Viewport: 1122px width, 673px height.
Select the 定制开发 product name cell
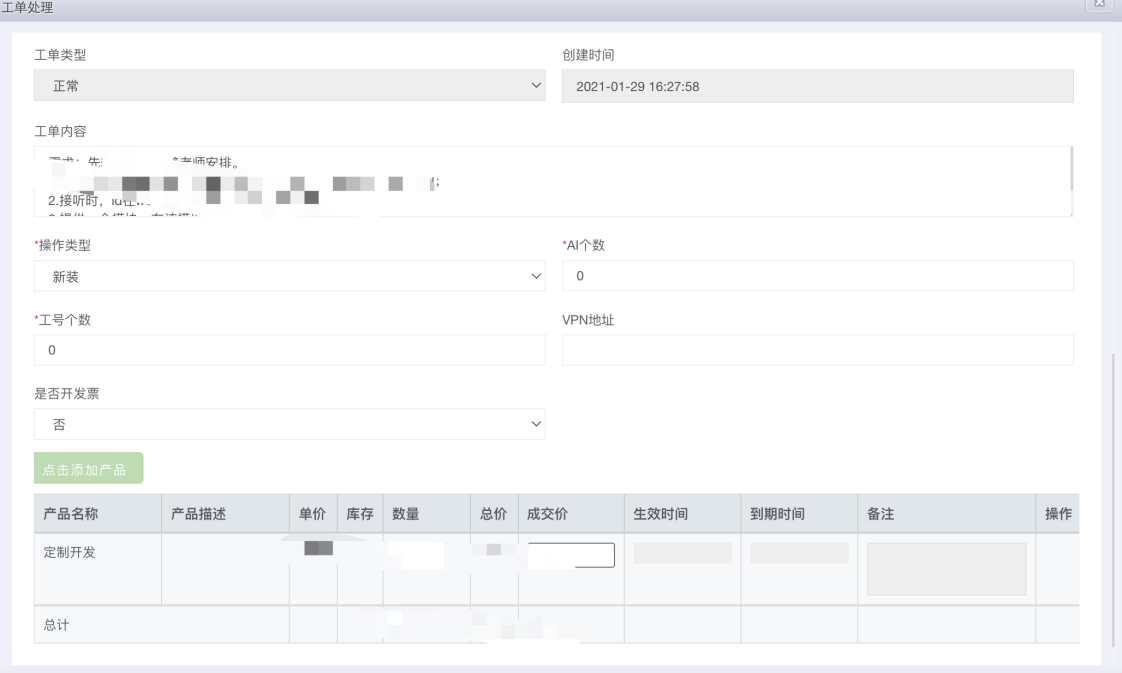70,554
